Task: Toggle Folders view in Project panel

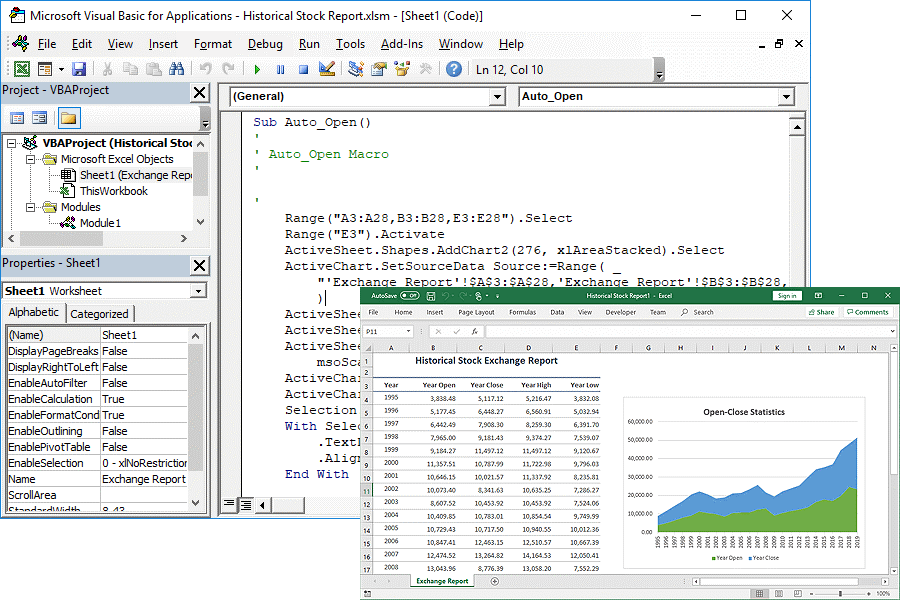Action: [x=68, y=118]
